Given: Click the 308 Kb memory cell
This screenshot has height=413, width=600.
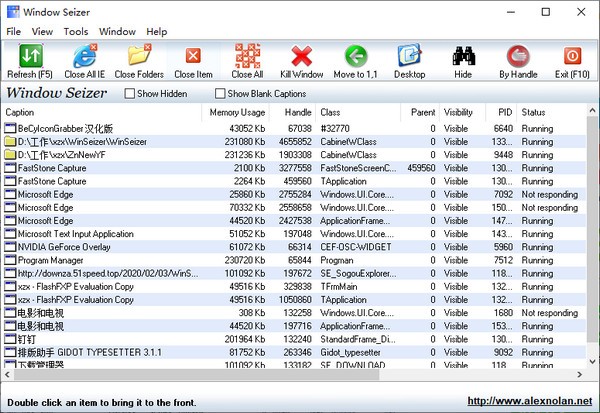Looking at the screenshot, I should (x=252, y=313).
